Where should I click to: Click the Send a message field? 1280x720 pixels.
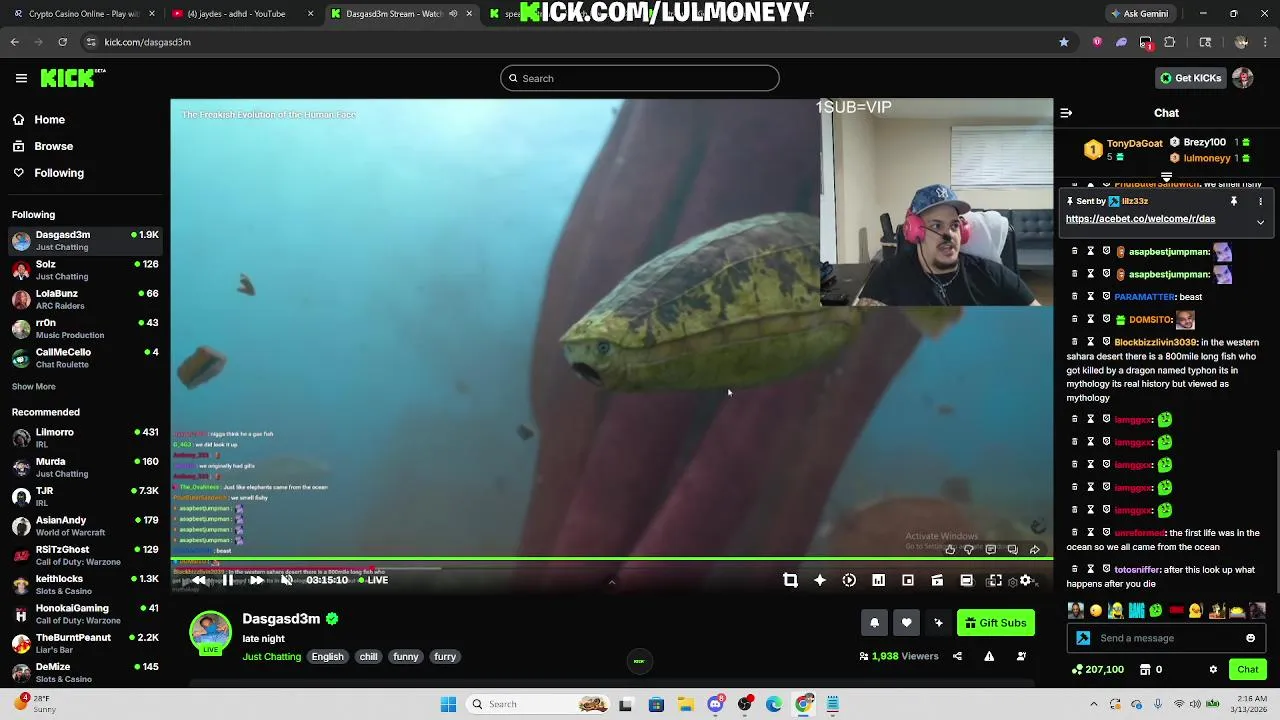pyautogui.click(x=1166, y=638)
